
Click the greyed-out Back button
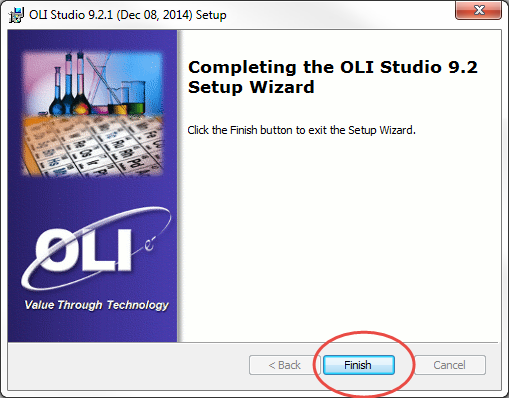(284, 365)
